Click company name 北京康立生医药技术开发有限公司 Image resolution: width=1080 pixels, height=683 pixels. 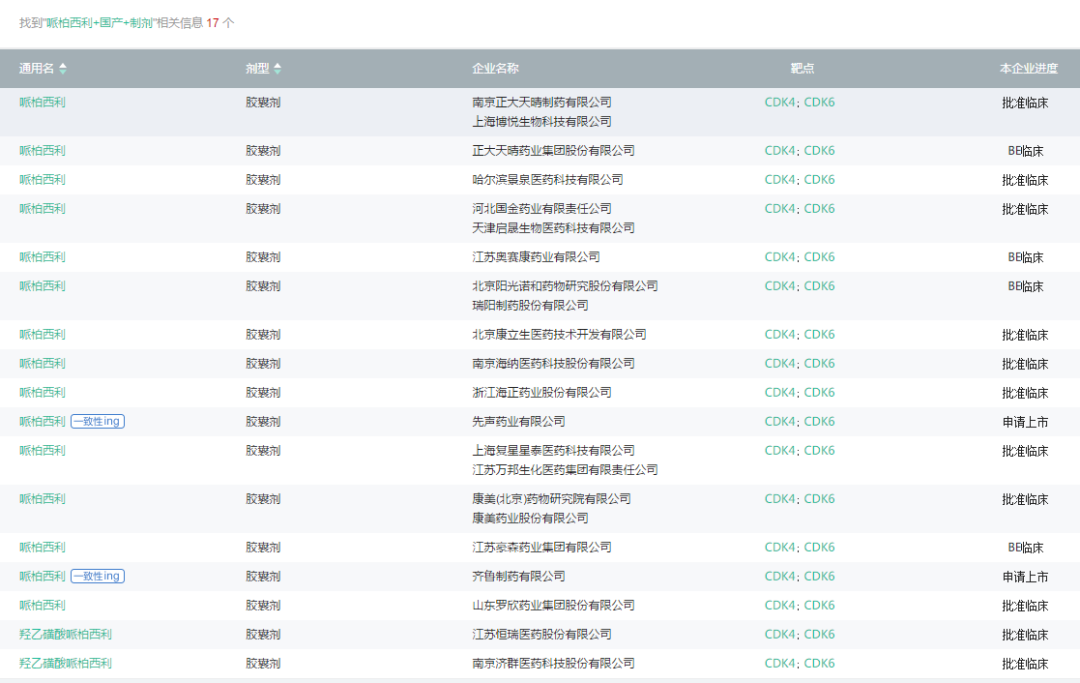point(559,335)
